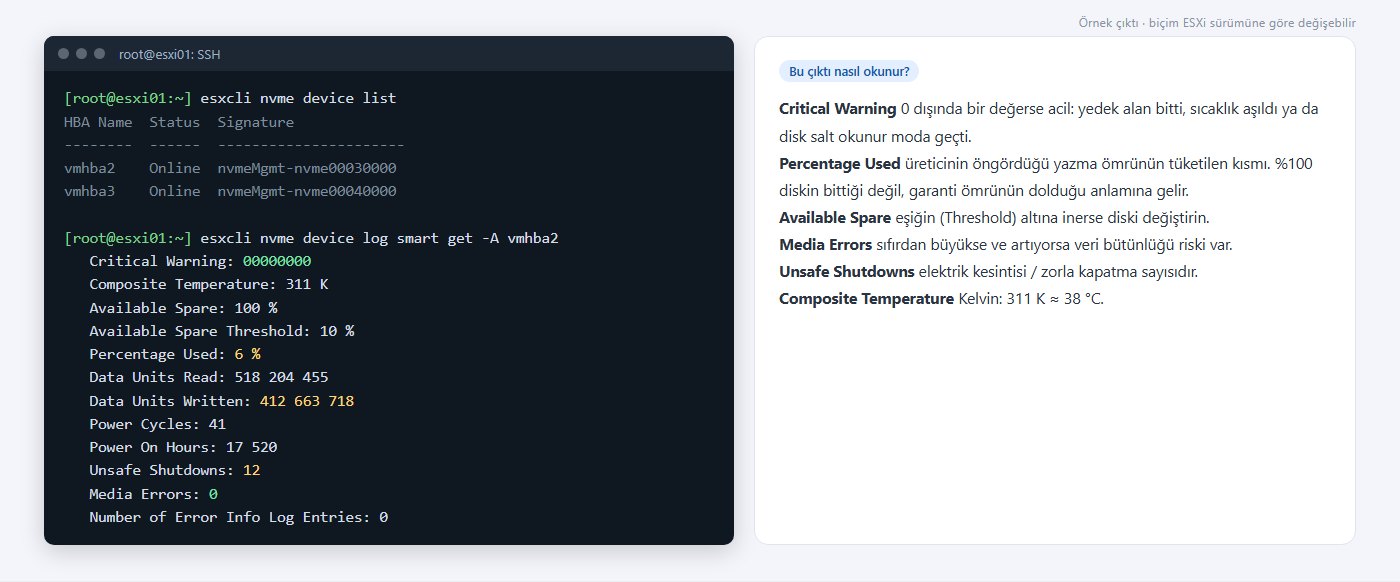Click the Critical Warning value 00000000

coord(277,261)
